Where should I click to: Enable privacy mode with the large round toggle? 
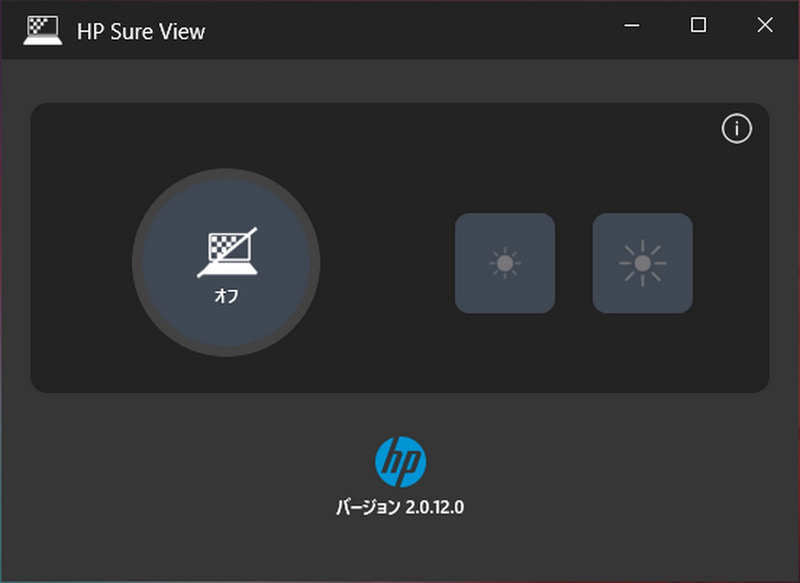pyautogui.click(x=227, y=263)
